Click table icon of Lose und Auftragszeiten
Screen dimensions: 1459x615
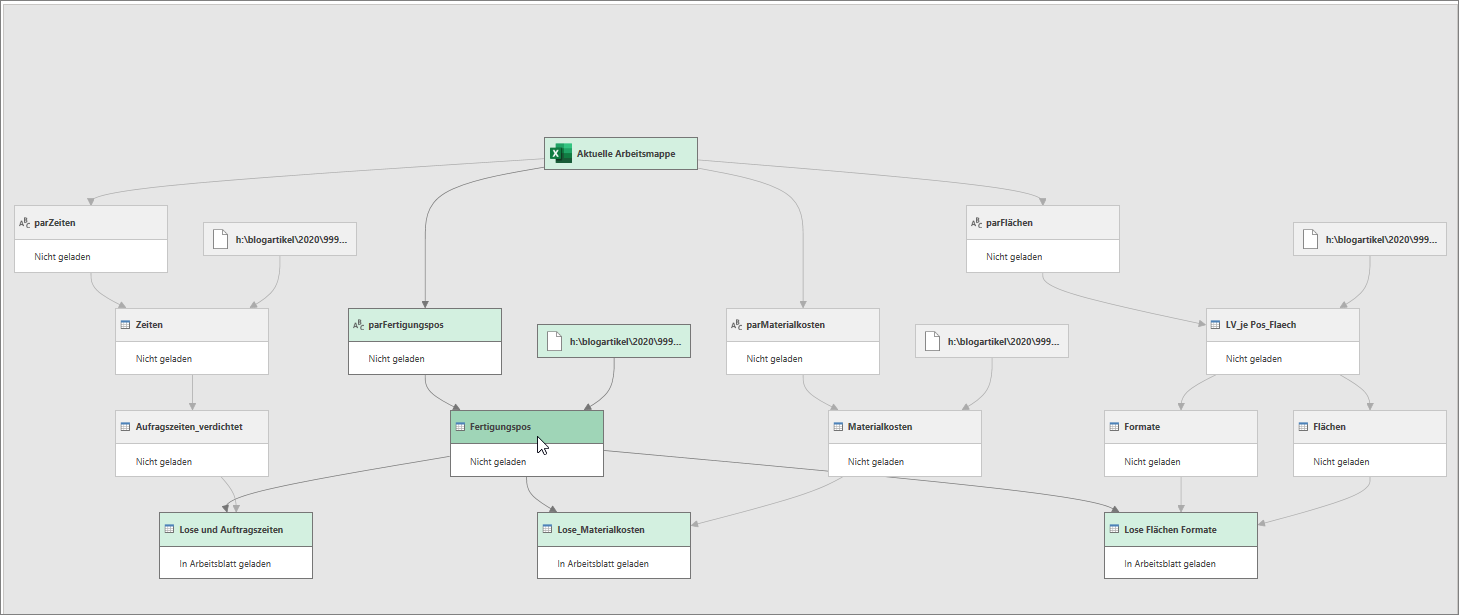point(170,529)
